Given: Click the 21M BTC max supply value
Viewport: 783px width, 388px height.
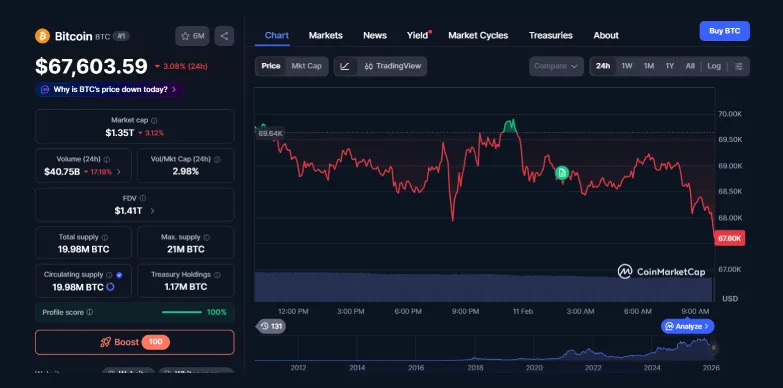Looking at the screenshot, I should [186, 249].
